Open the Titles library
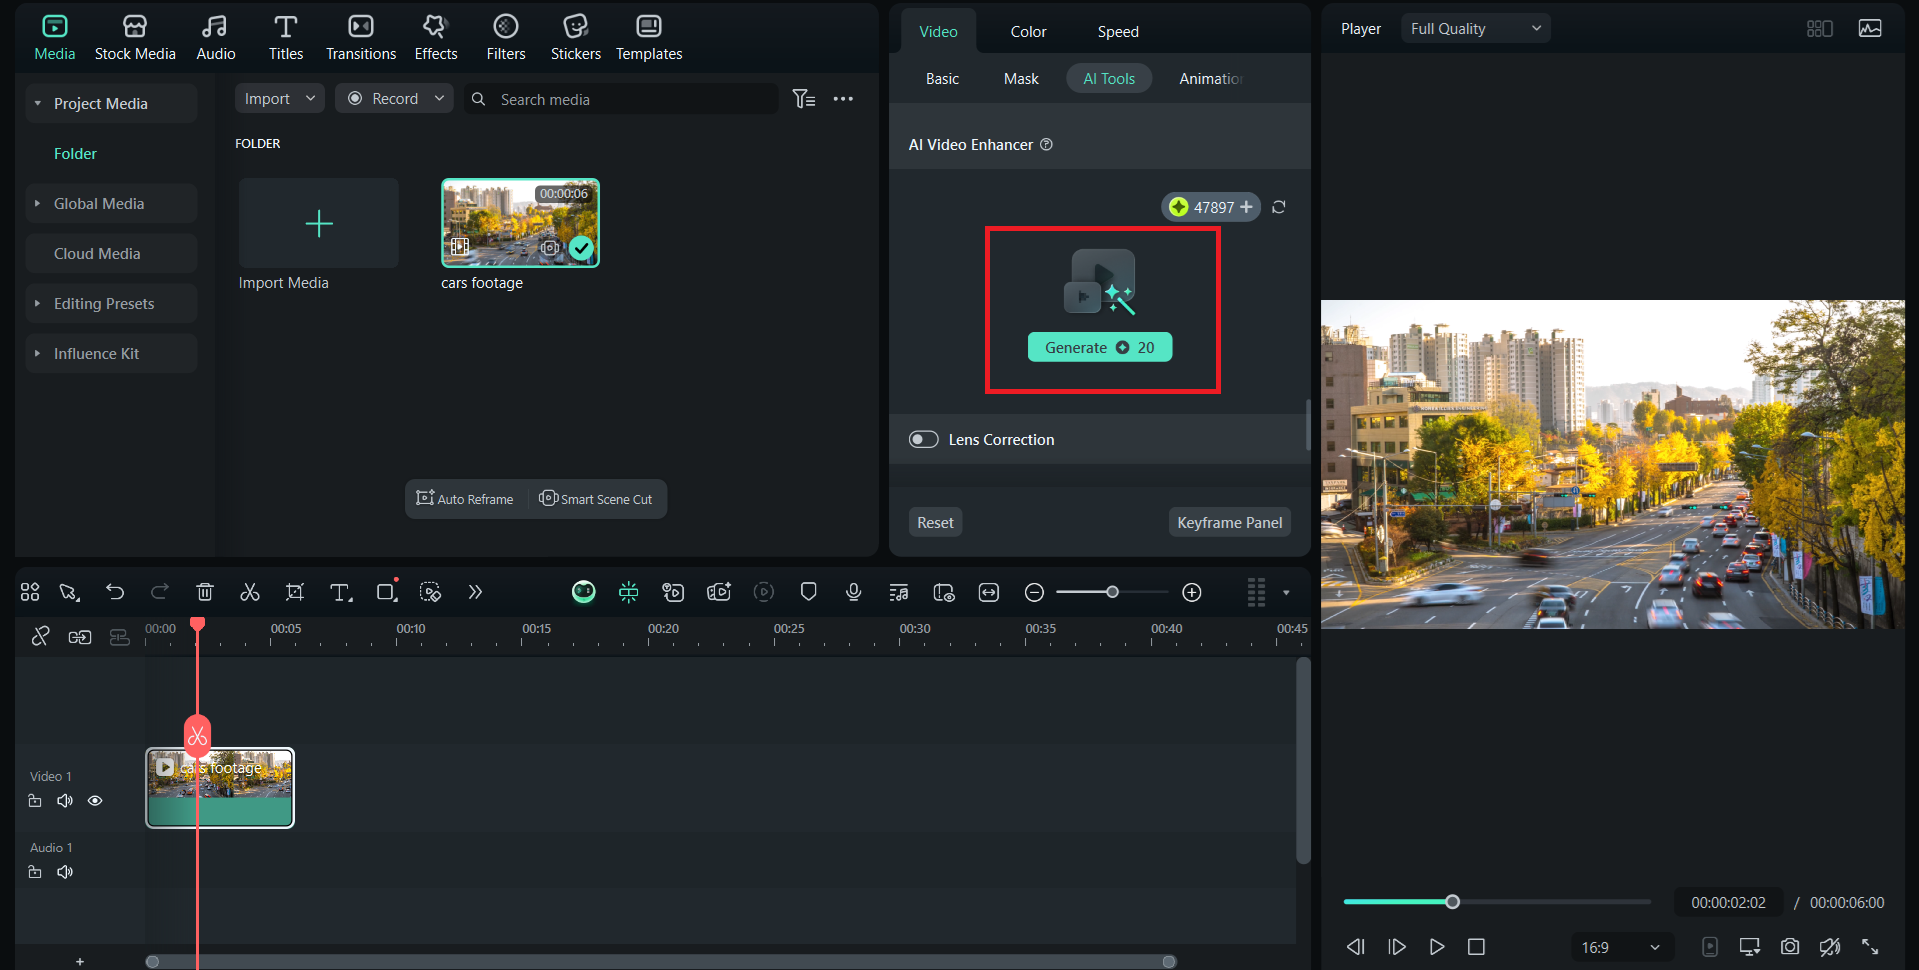The width and height of the screenshot is (1919, 970). tap(286, 38)
